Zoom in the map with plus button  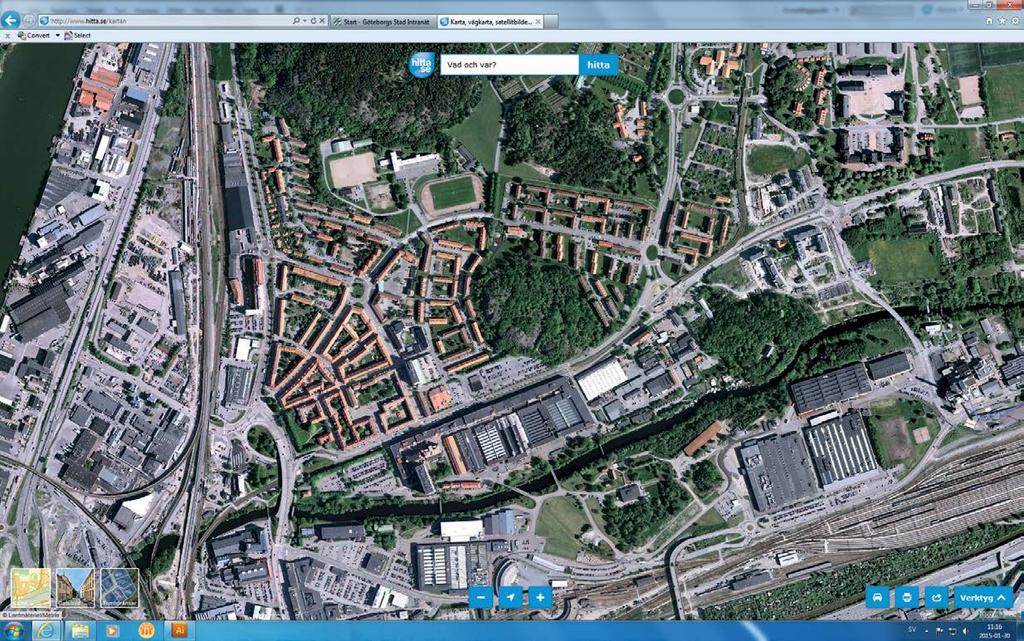[x=540, y=597]
